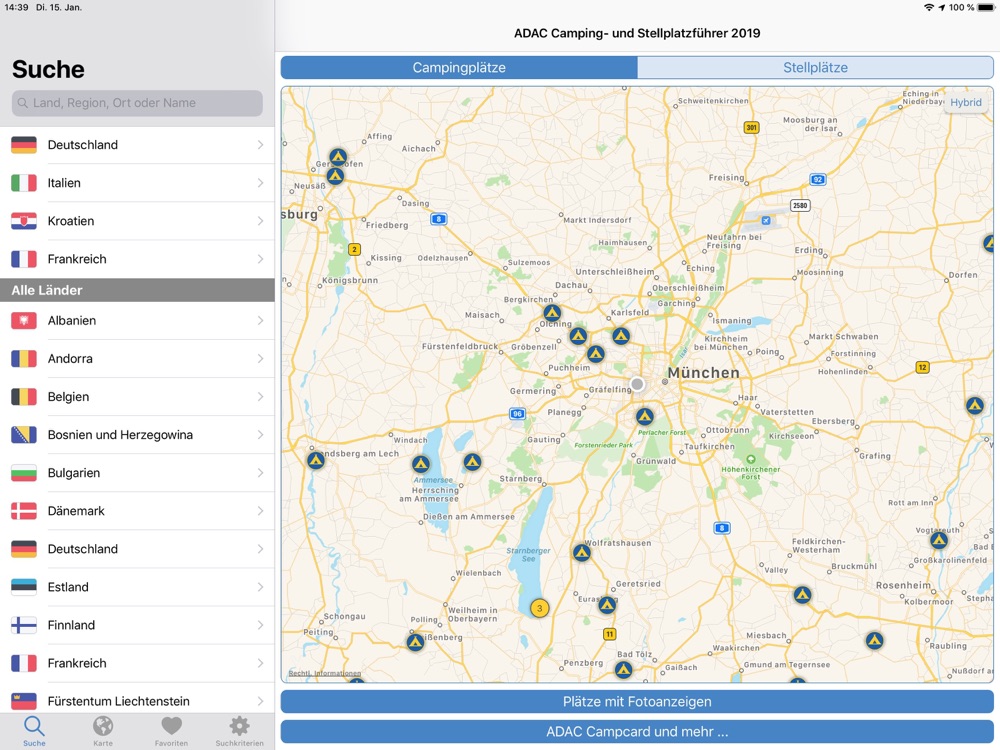Screen dimensions: 1000x750
Task: Select the Estland flag icon
Action: tap(24, 587)
